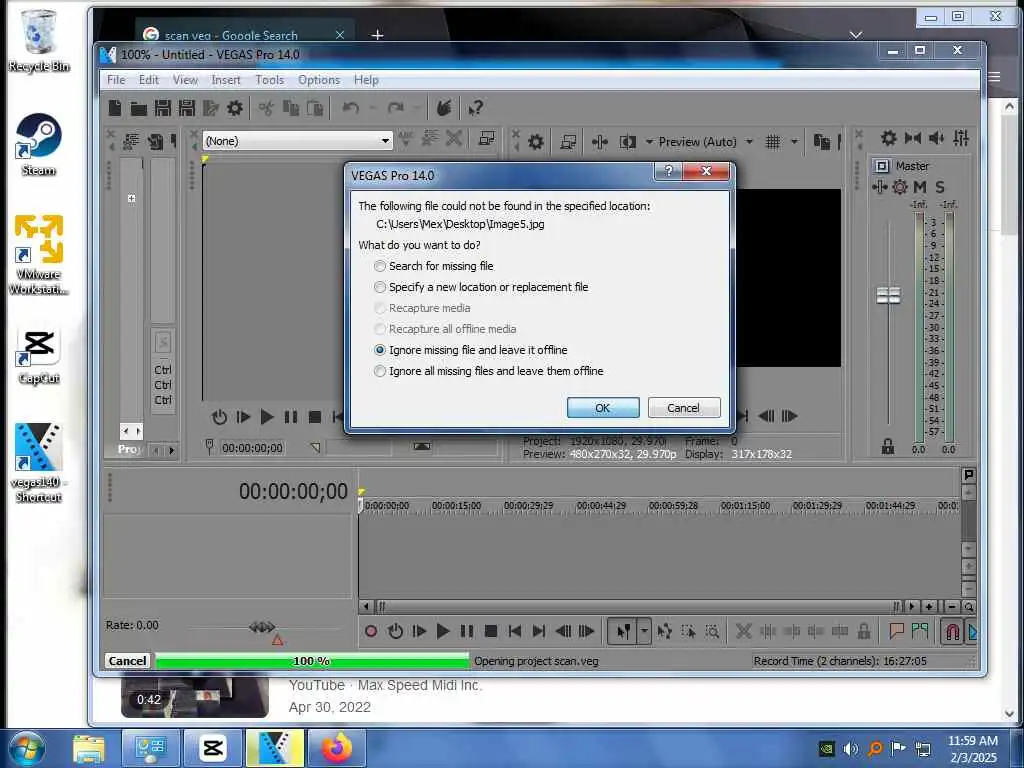Select the Normal Edit tool
Screen dimensions: 1024x768
click(x=623, y=631)
